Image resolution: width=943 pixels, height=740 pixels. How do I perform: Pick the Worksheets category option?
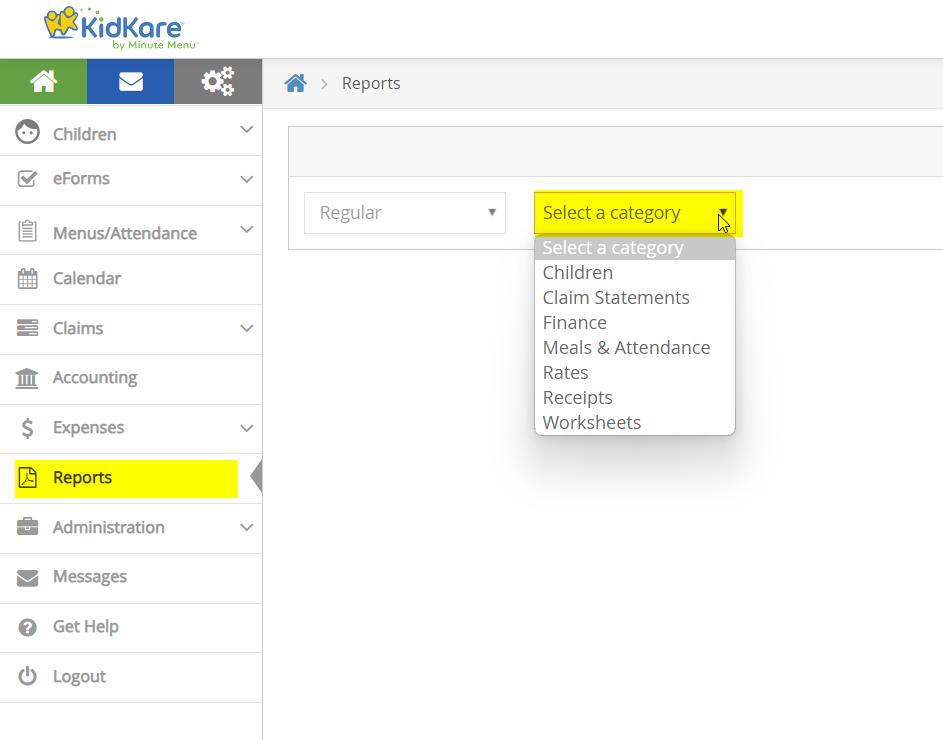(592, 423)
